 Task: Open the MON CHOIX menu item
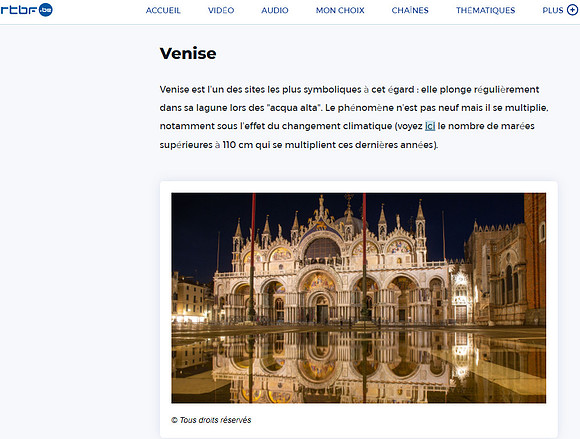340,10
